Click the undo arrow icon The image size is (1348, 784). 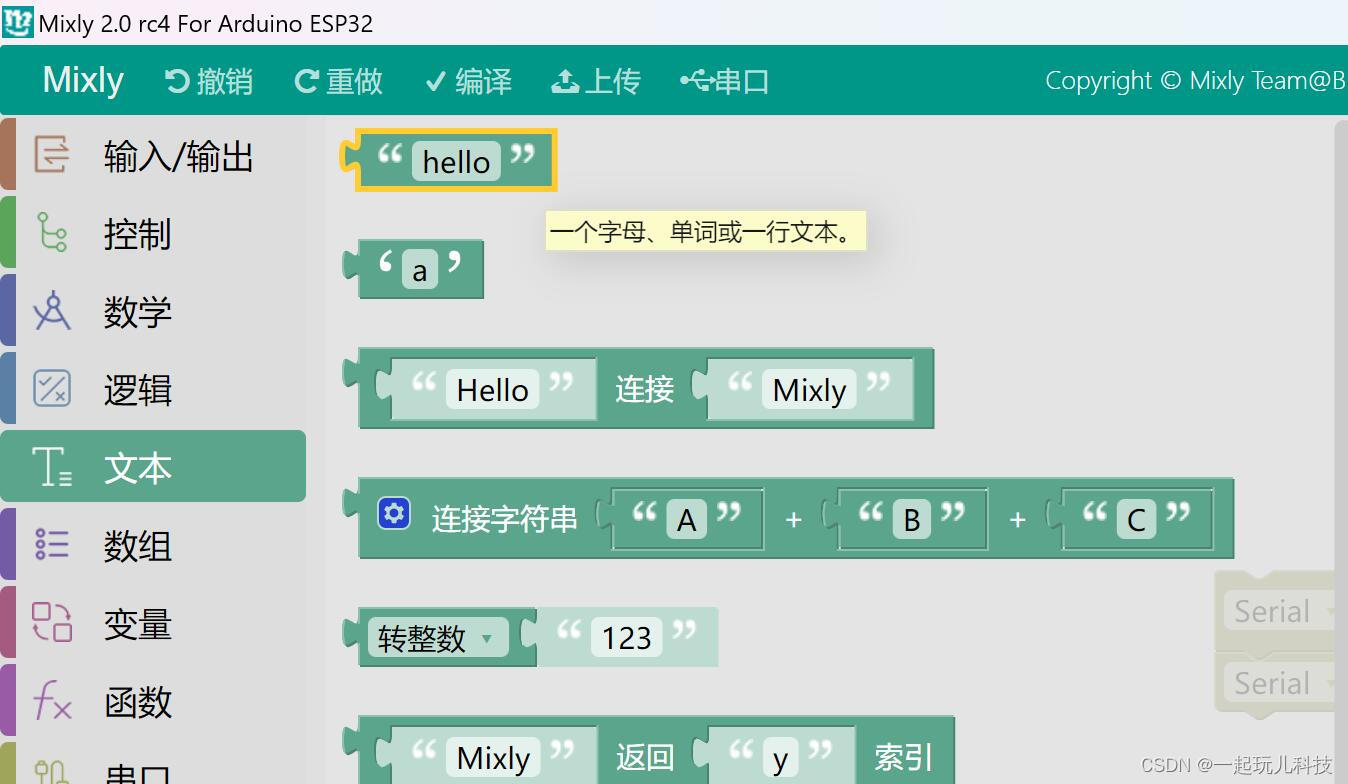(177, 81)
